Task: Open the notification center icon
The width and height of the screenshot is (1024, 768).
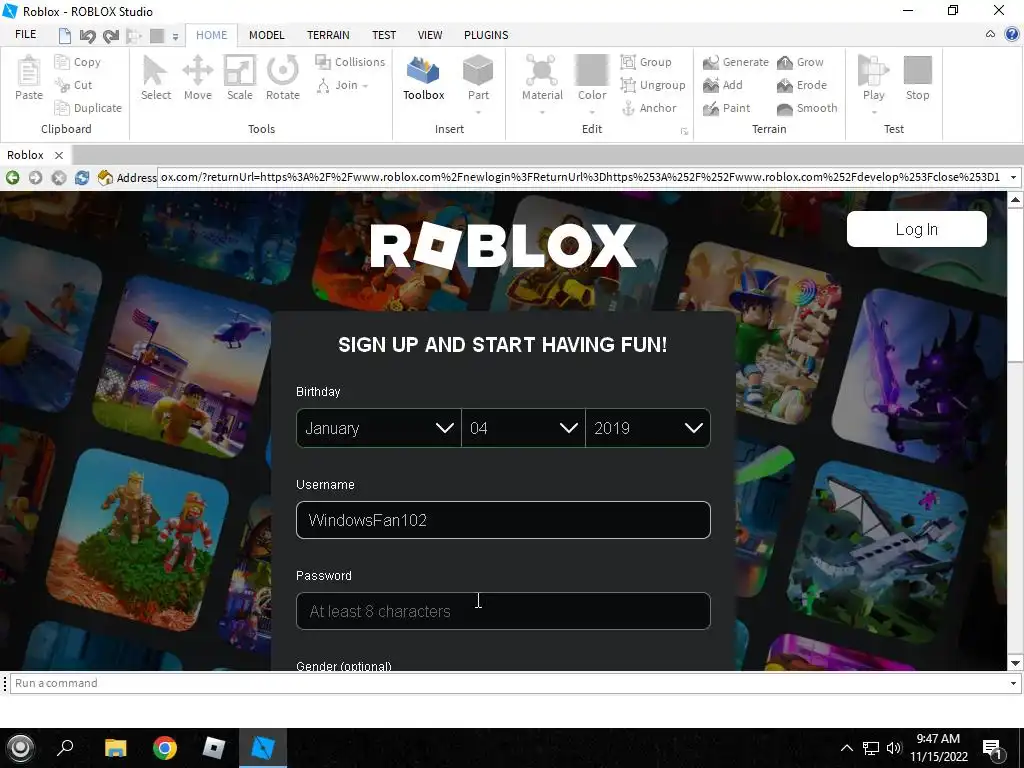Action: pyautogui.click(x=993, y=748)
